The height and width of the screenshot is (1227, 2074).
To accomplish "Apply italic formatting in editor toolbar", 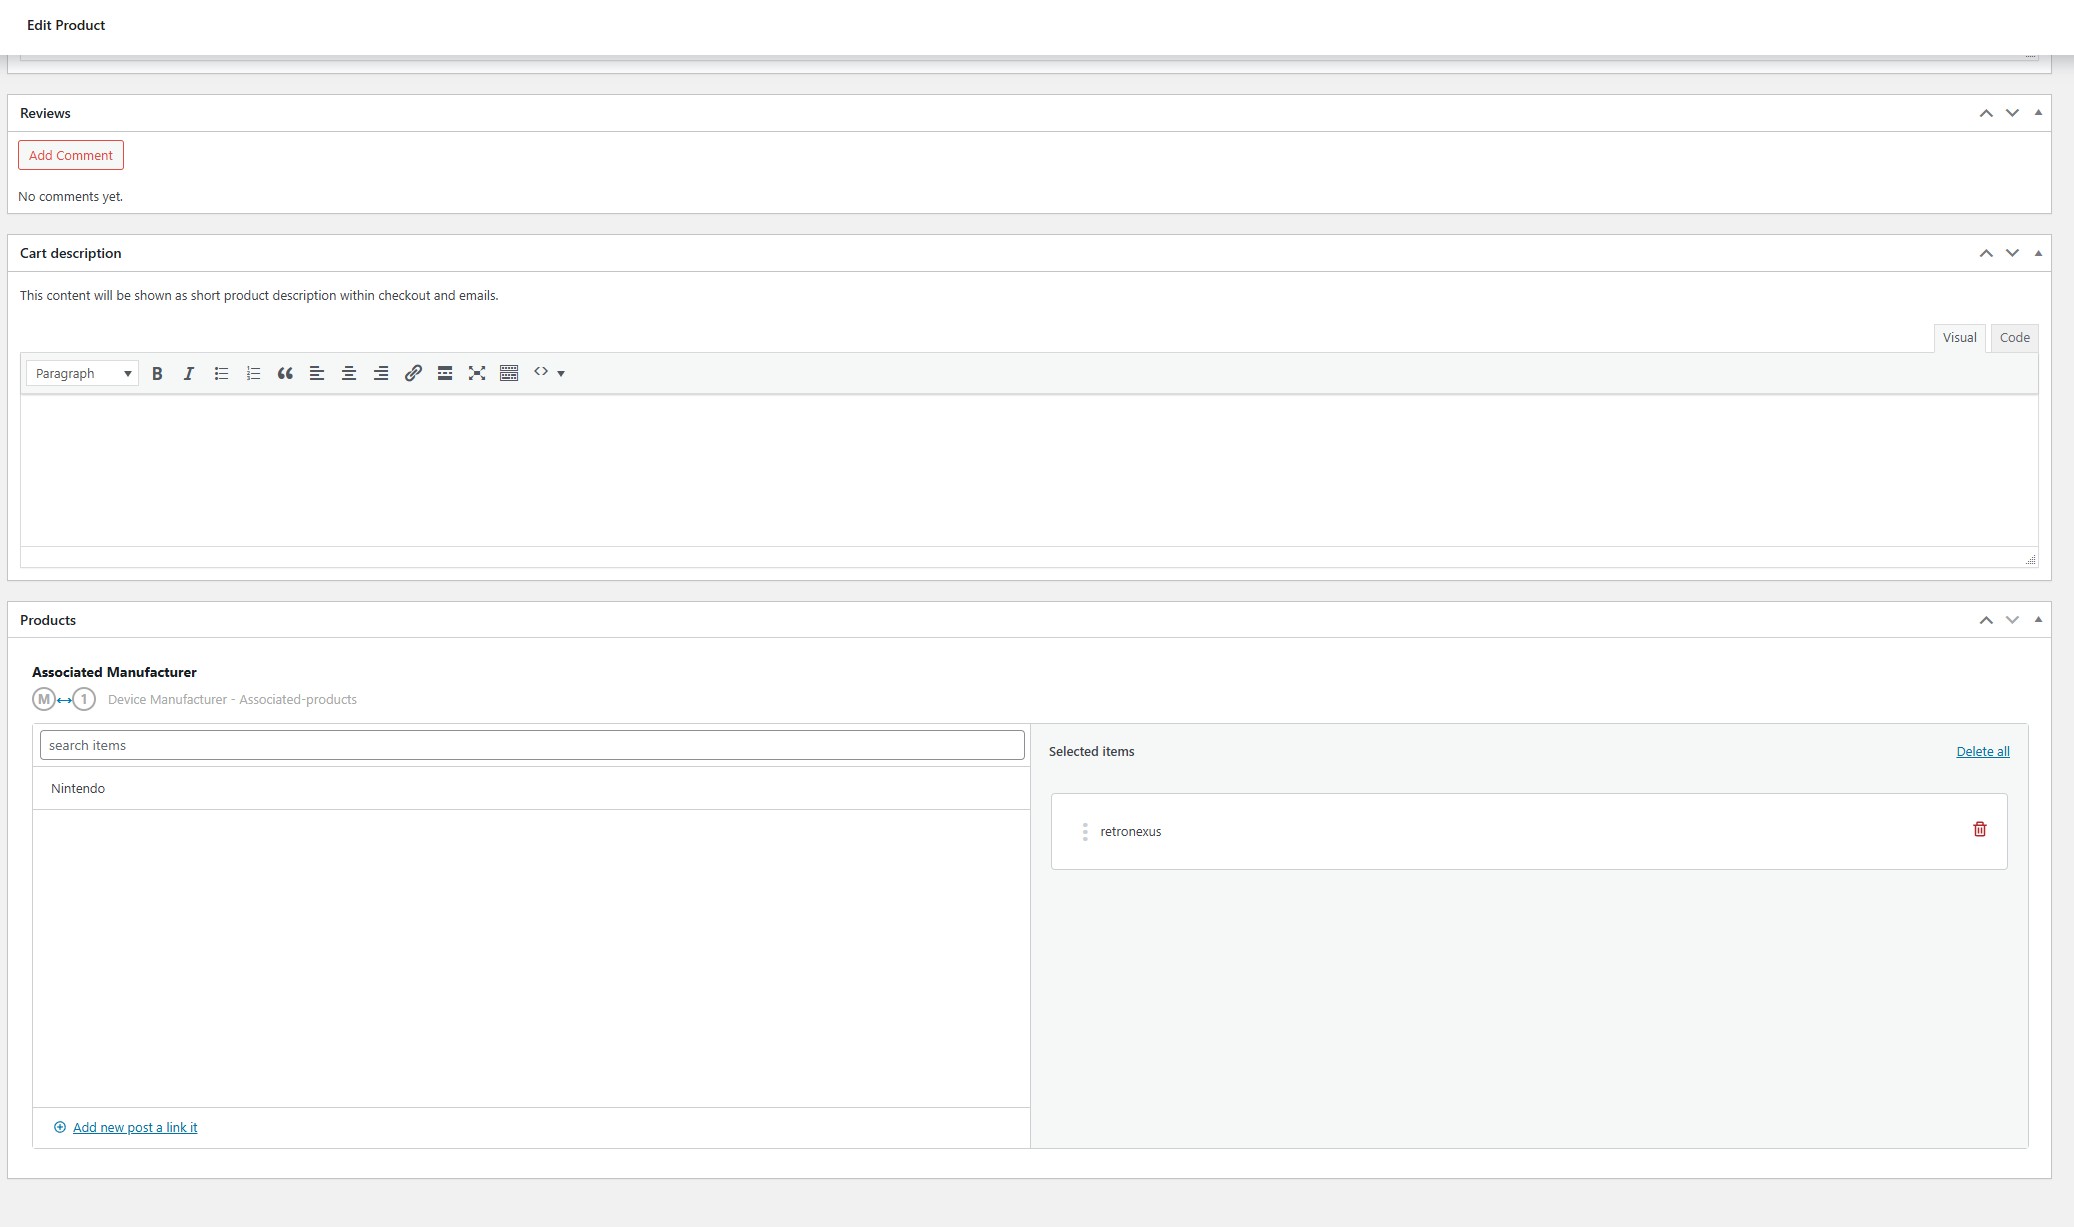I will 188,373.
